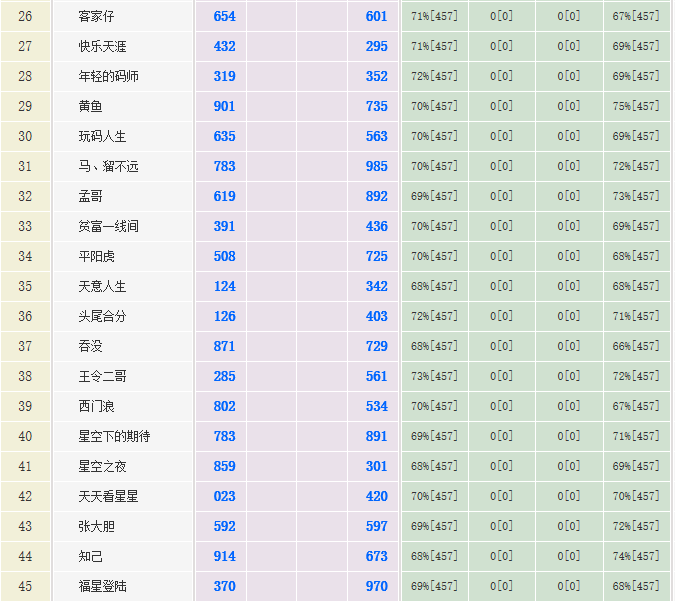Click the number 985 in 马、溜不远's row

[x=376, y=167]
